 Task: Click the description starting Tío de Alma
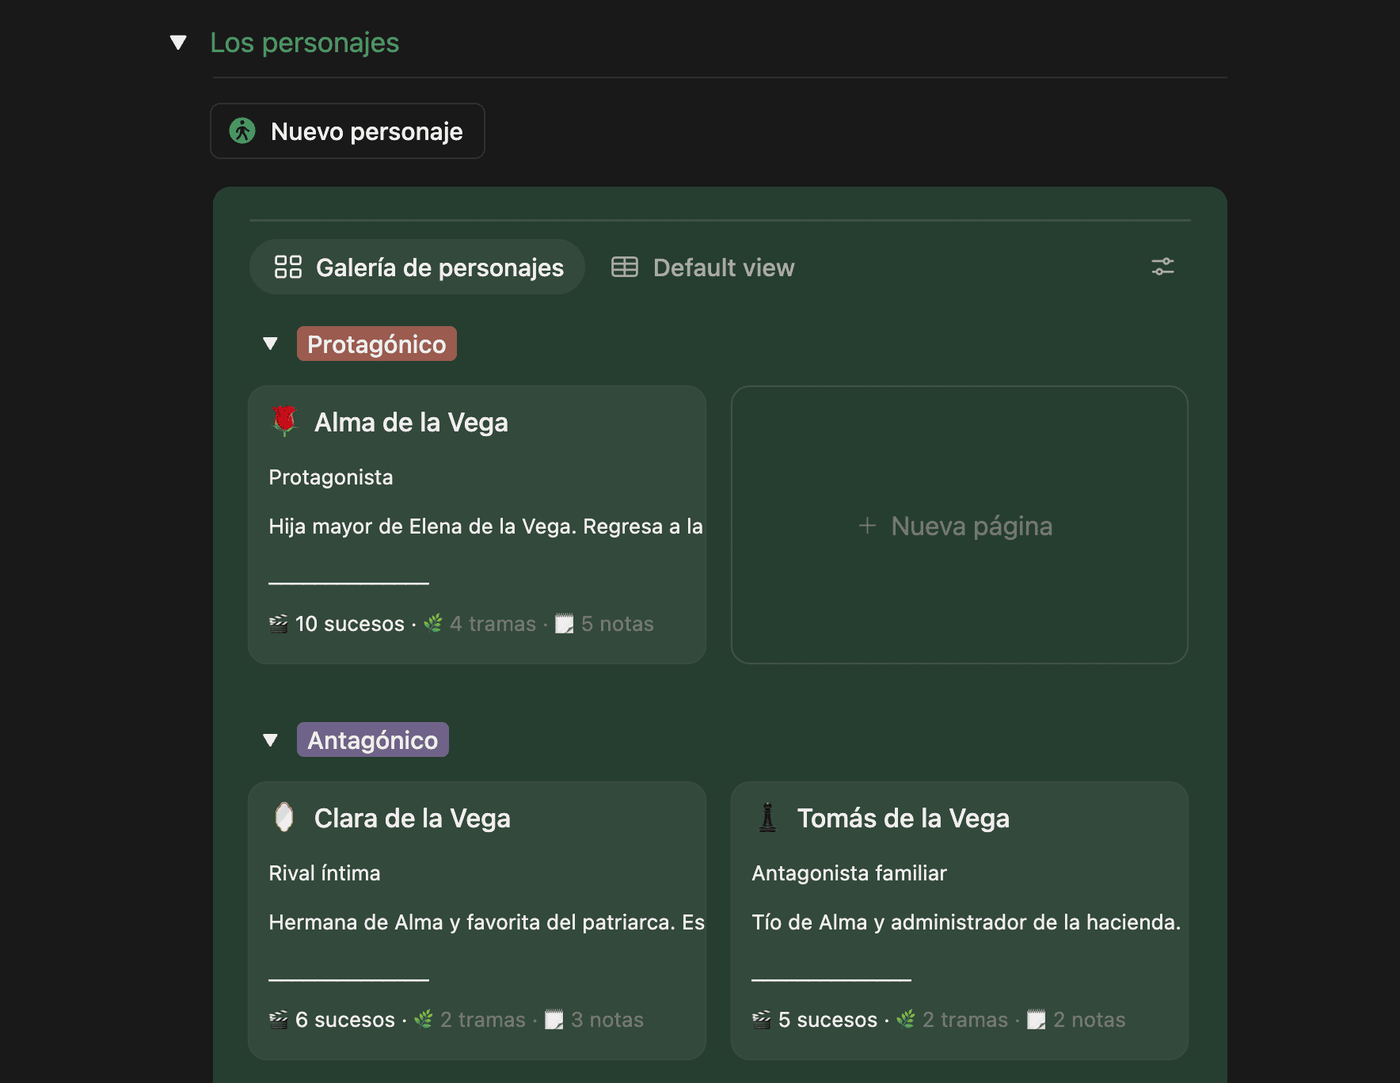click(x=966, y=922)
